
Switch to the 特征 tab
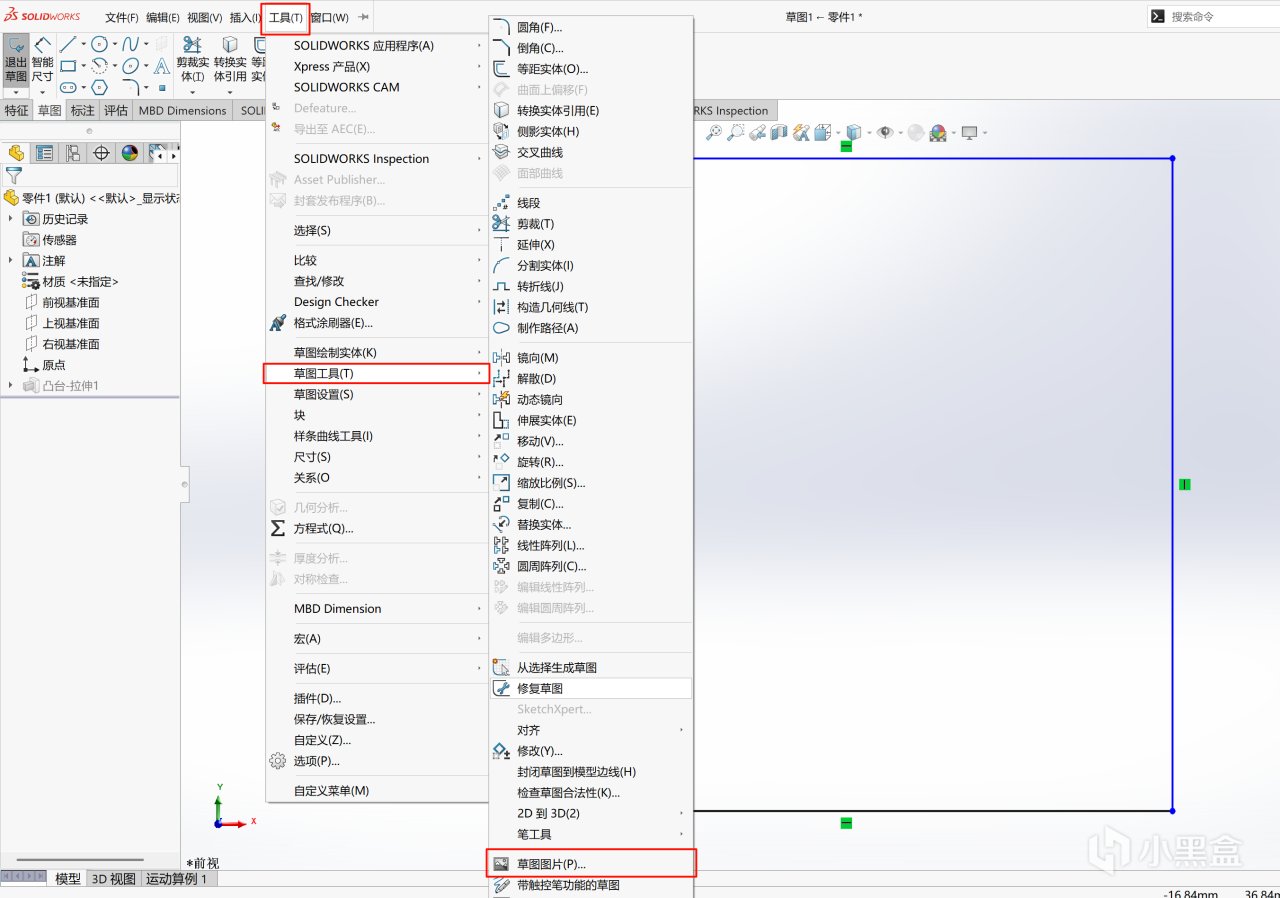(x=17, y=111)
